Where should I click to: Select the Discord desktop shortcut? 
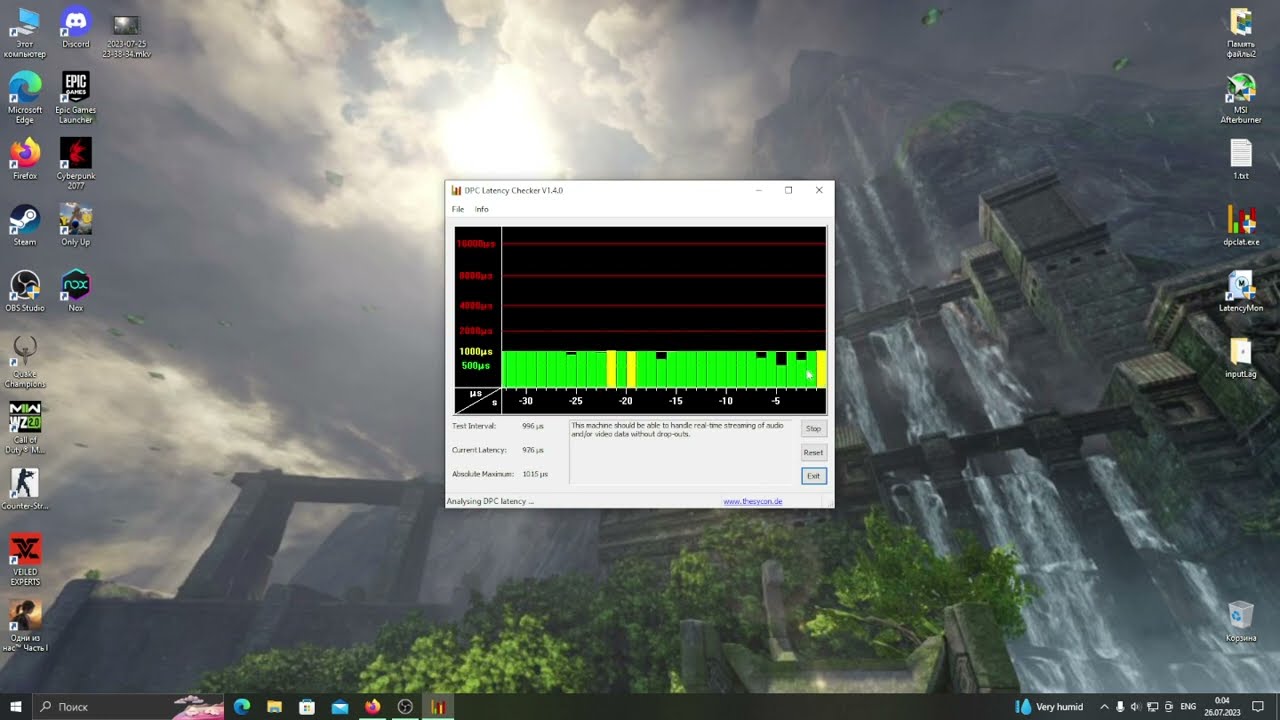click(76, 29)
